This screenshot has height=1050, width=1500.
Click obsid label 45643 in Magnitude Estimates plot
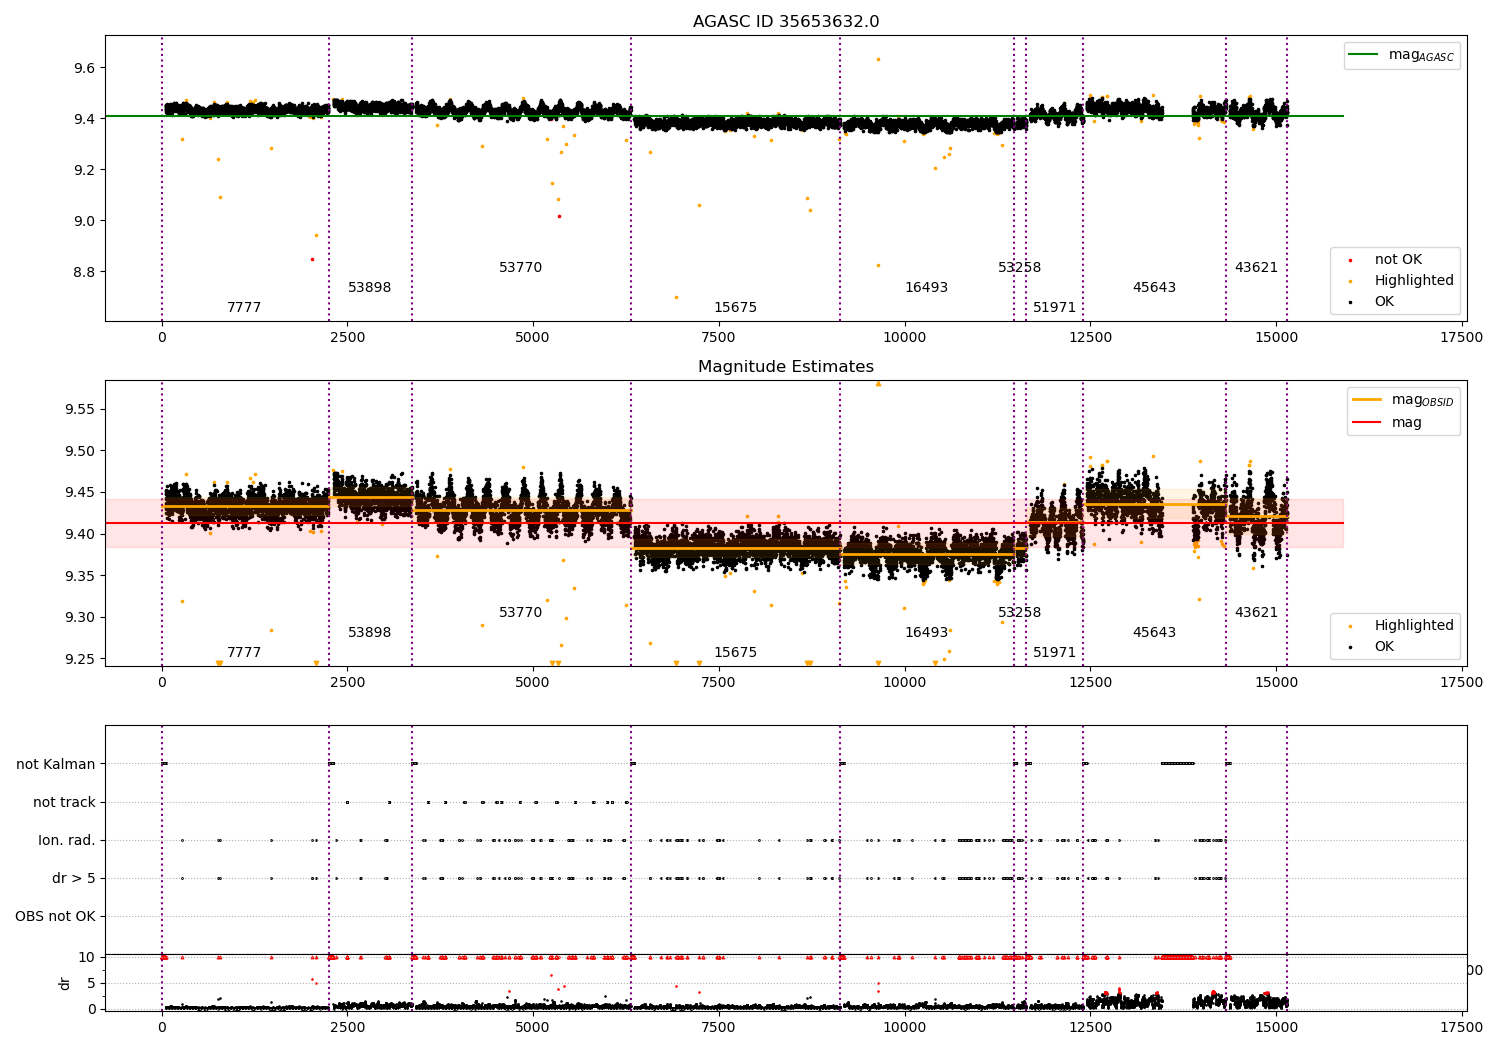(1155, 633)
